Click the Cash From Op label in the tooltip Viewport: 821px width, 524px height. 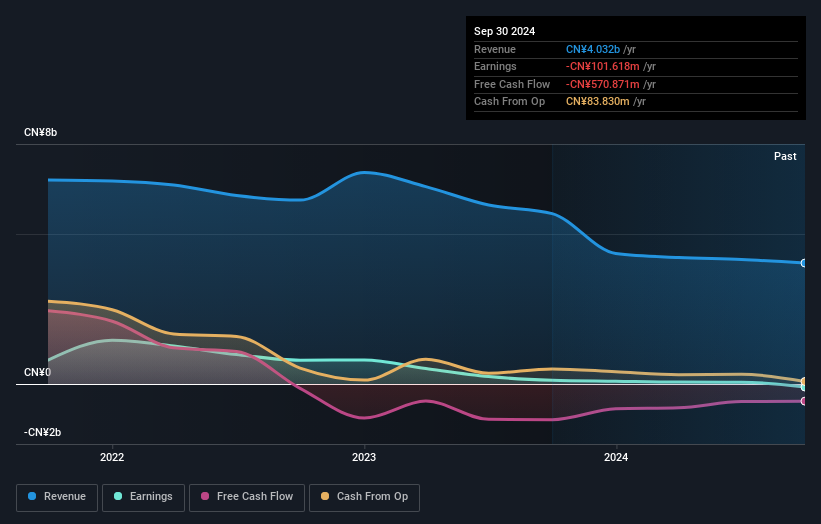509,102
